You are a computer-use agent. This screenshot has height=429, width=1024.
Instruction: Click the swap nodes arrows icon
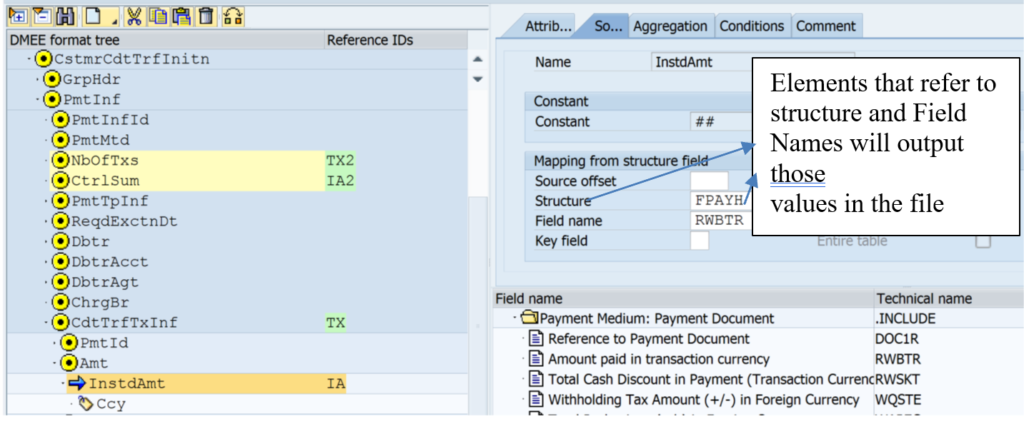pyautogui.click(x=233, y=15)
